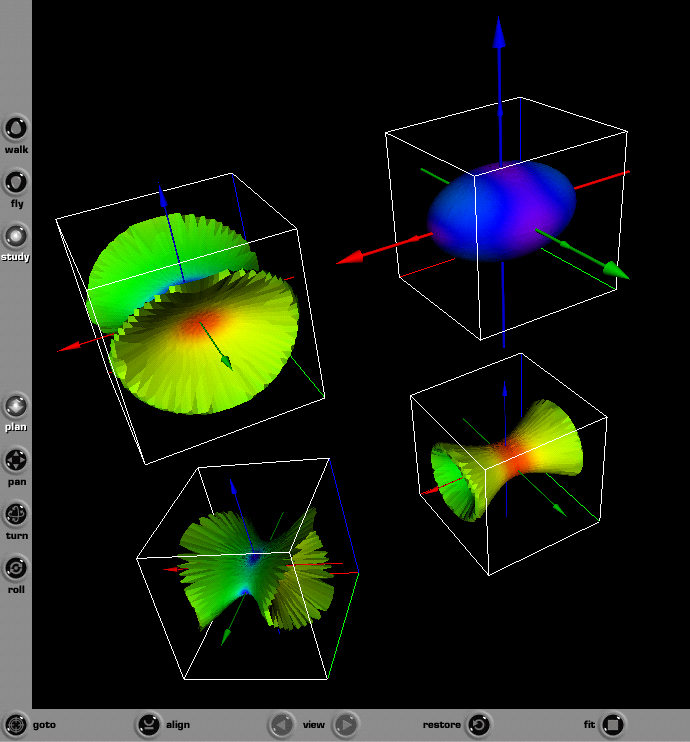Click the 'goto' text label
The width and height of the screenshot is (690, 742).
[44, 725]
